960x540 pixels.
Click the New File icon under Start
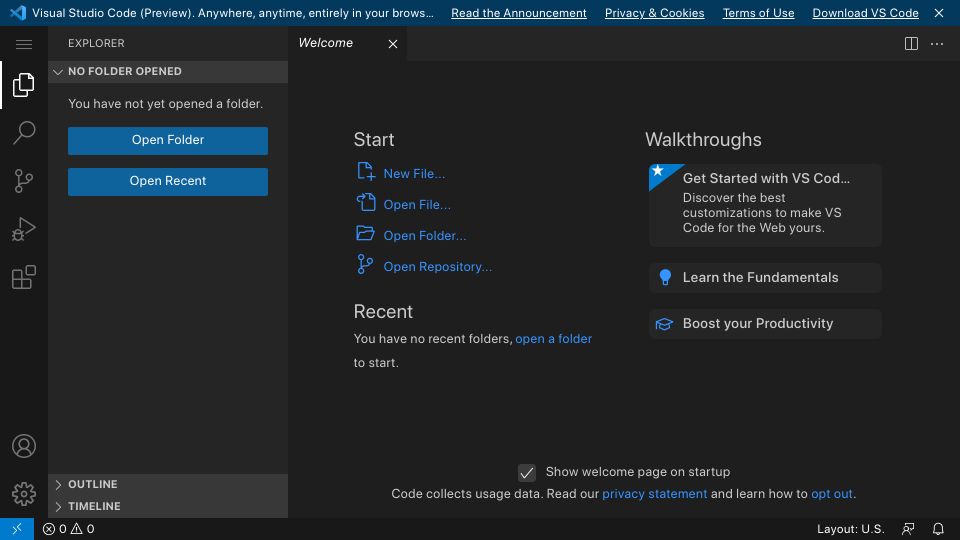[x=366, y=171]
